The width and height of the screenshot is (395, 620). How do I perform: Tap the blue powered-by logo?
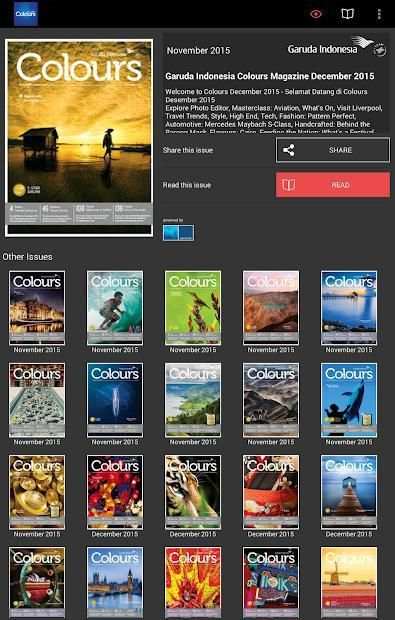click(x=178, y=232)
